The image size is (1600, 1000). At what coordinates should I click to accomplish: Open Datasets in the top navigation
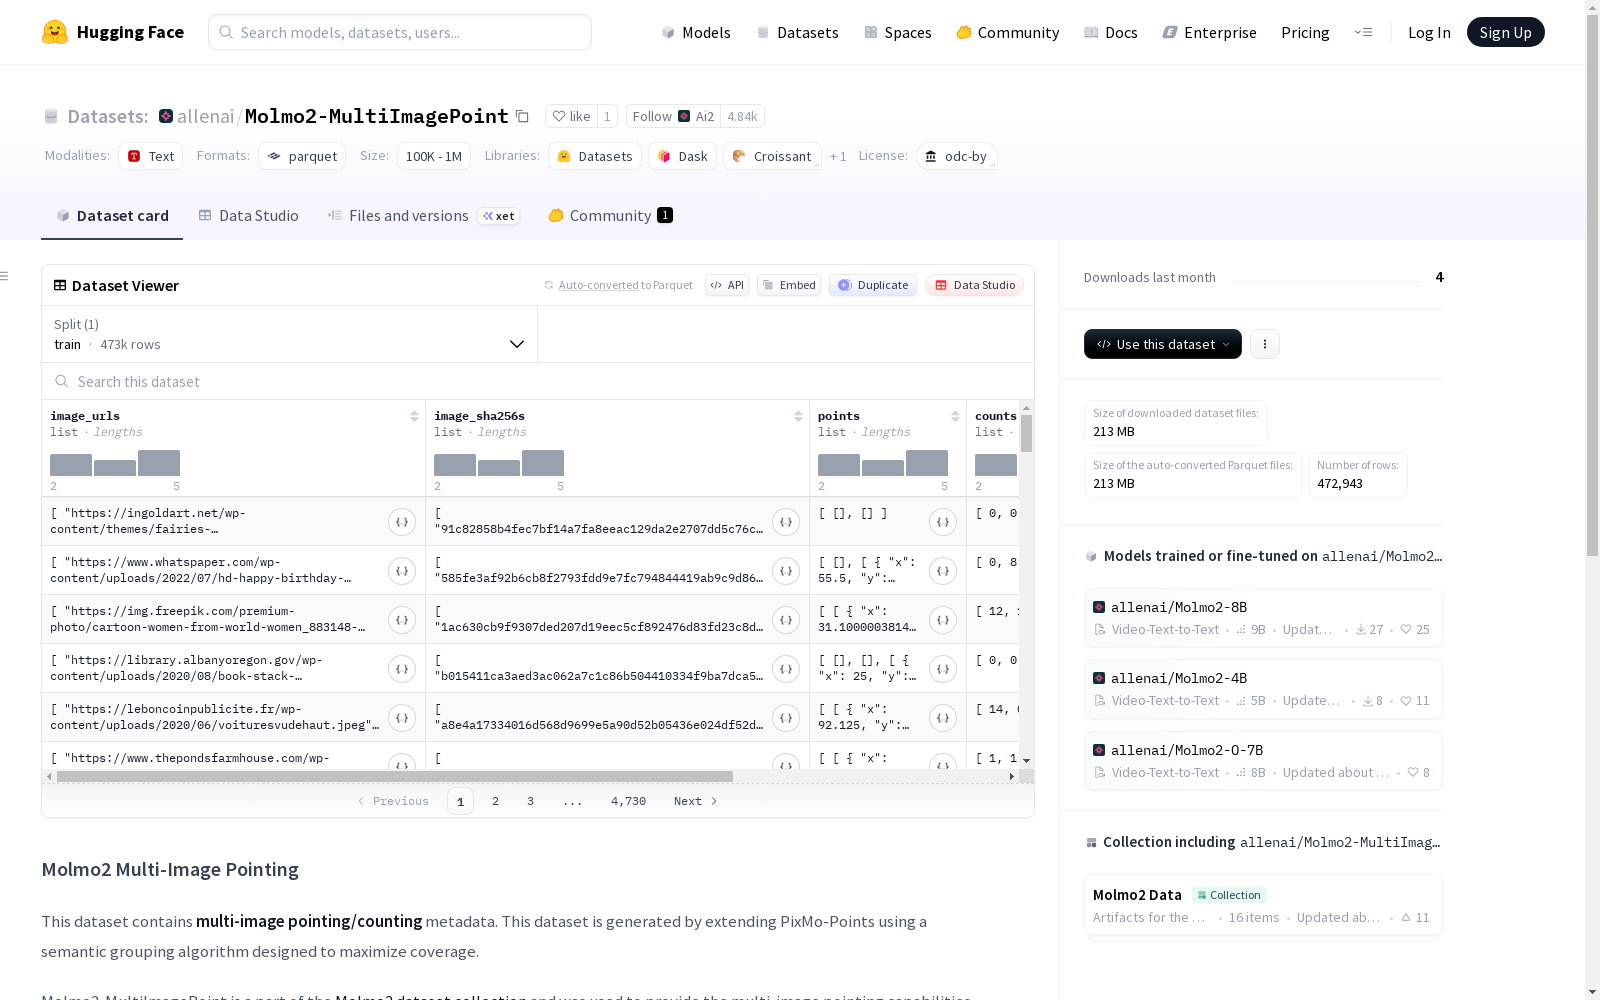(797, 32)
